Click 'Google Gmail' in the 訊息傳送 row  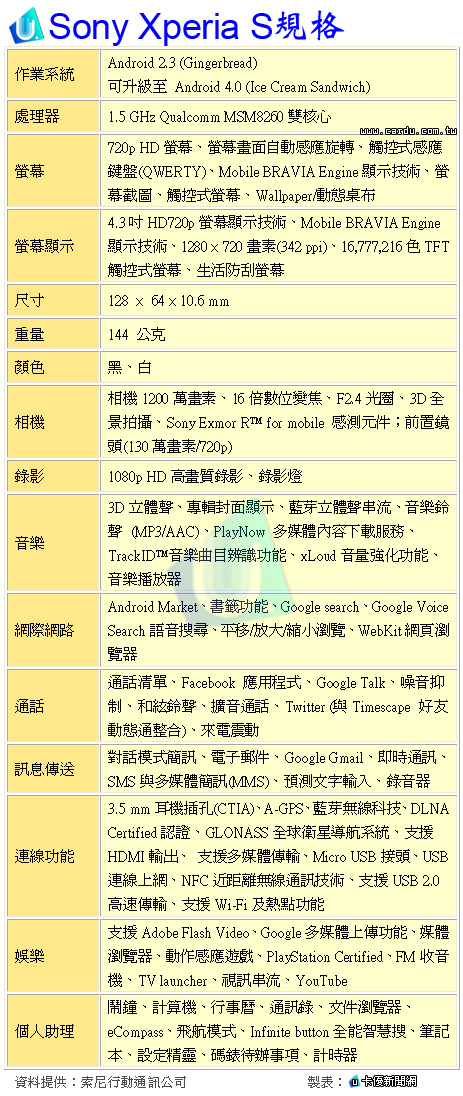[324, 758]
